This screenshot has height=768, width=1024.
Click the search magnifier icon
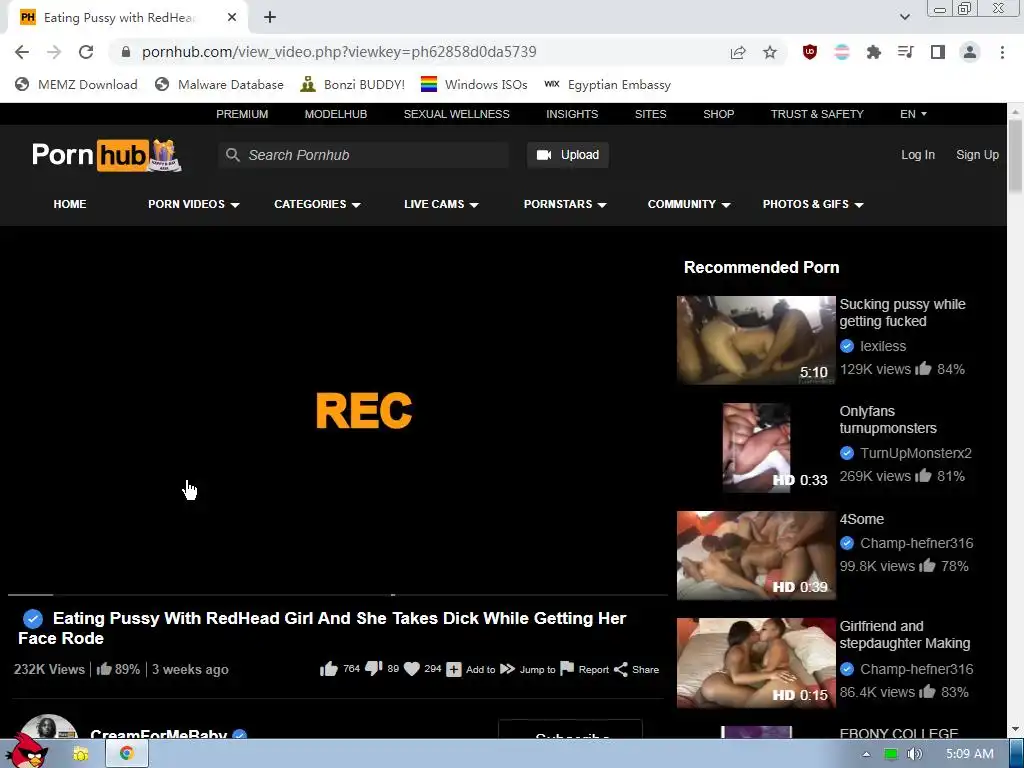232,155
